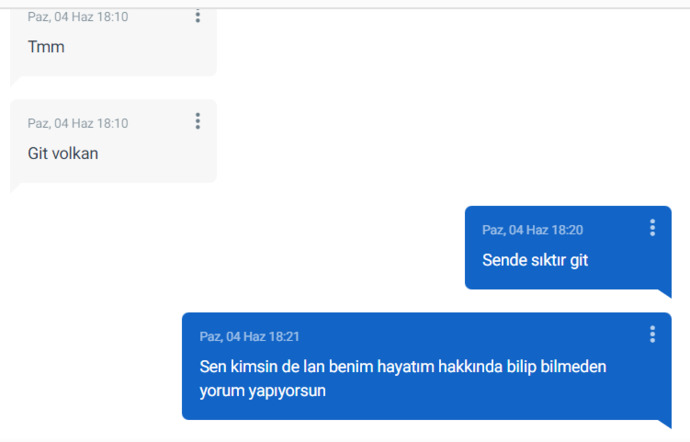690x442 pixels.
Task: Click the message starting 'Sende'
Action: pyautogui.click(x=535, y=260)
